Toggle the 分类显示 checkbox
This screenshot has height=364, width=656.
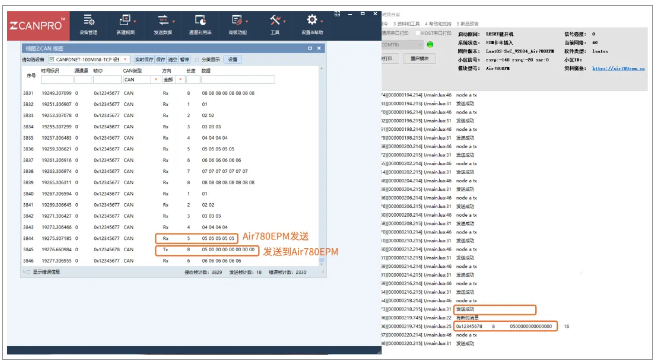pos(197,60)
